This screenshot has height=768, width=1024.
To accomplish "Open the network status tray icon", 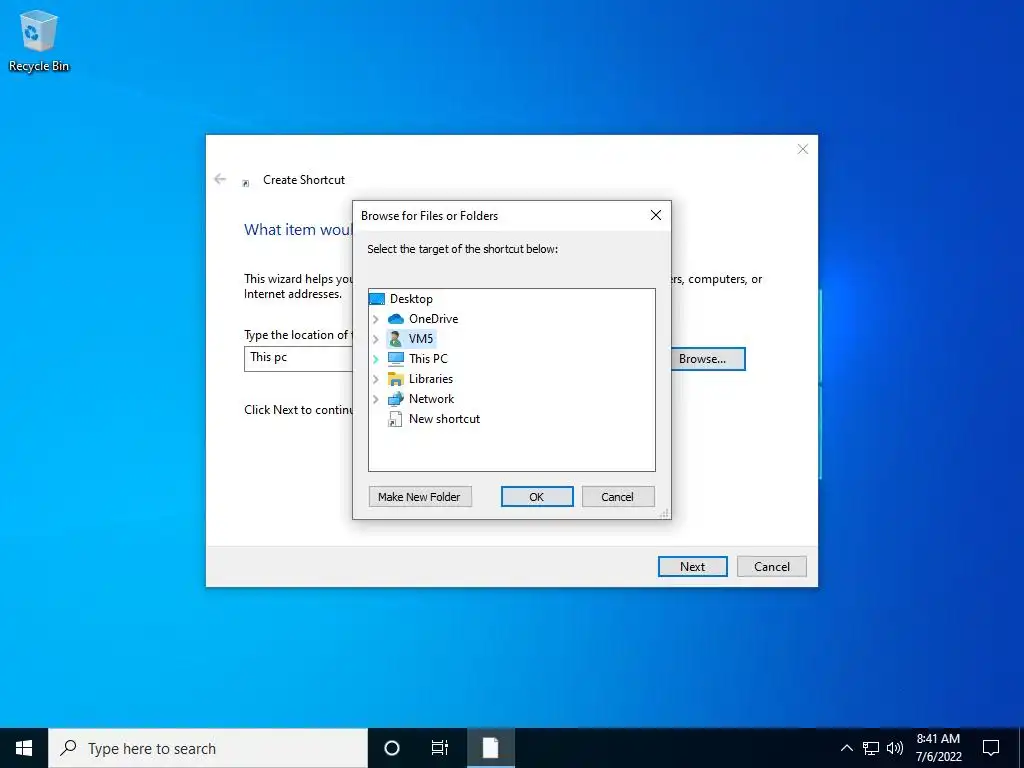I will pyautogui.click(x=871, y=748).
